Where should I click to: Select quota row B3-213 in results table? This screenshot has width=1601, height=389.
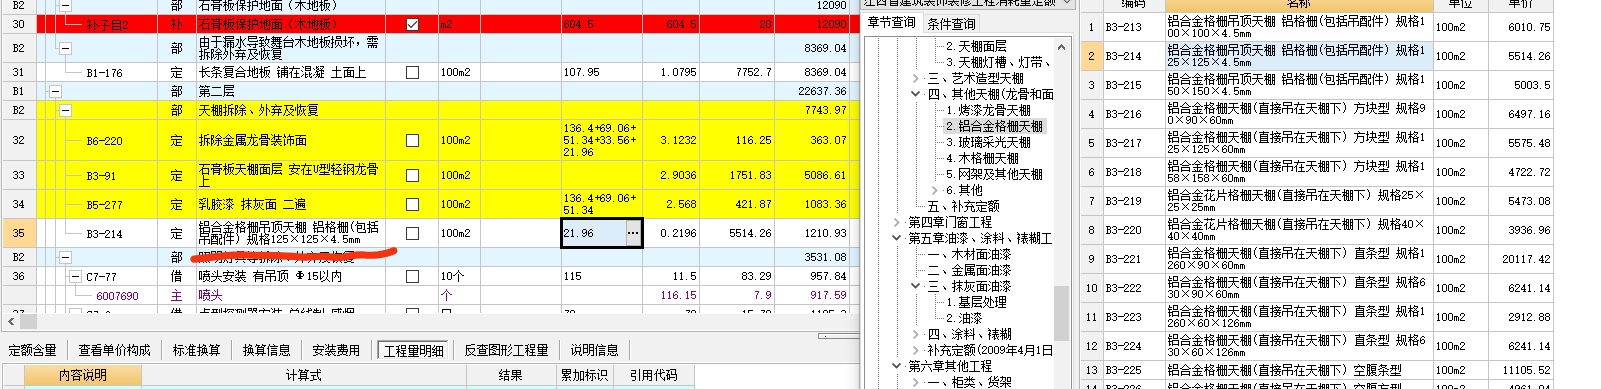(1317, 27)
